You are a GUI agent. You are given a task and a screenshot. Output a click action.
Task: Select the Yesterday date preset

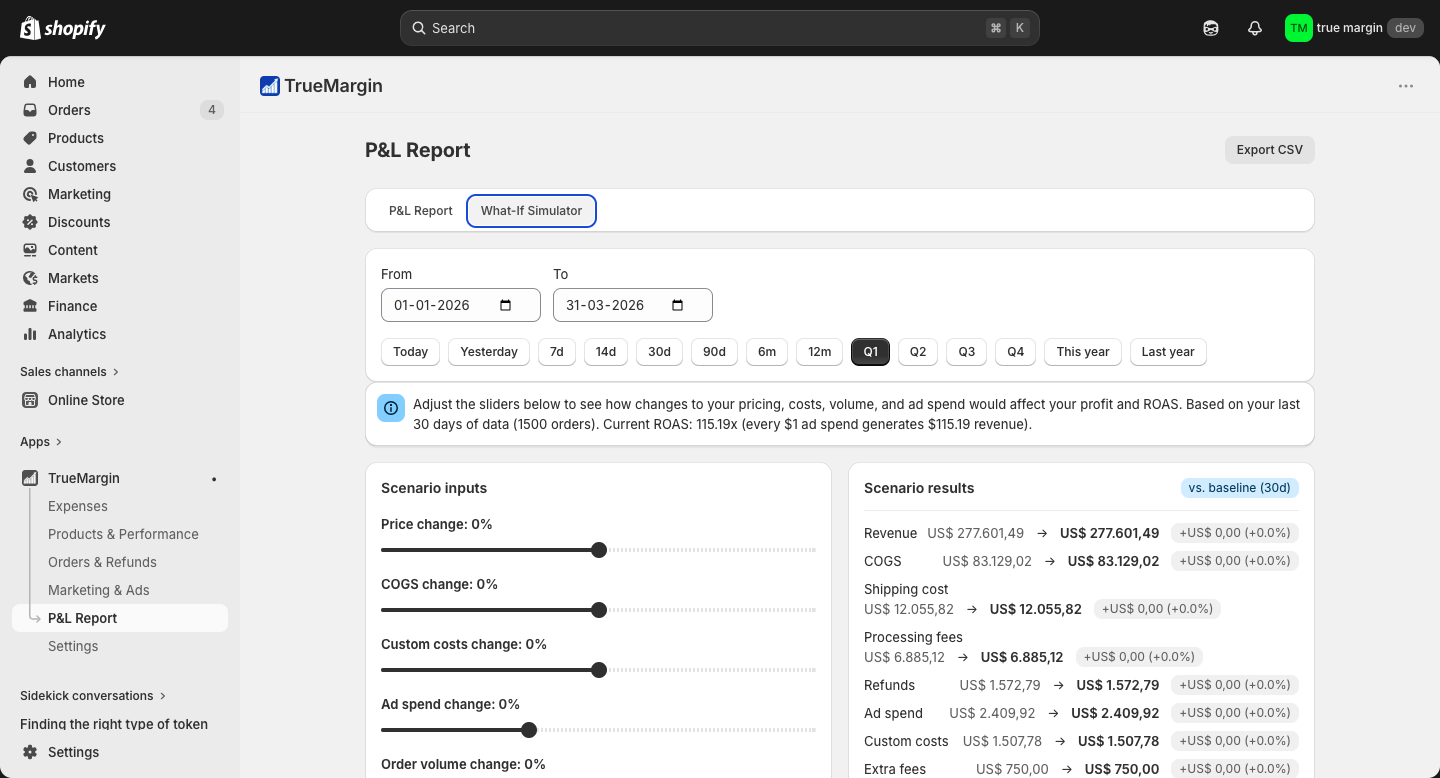pos(489,352)
